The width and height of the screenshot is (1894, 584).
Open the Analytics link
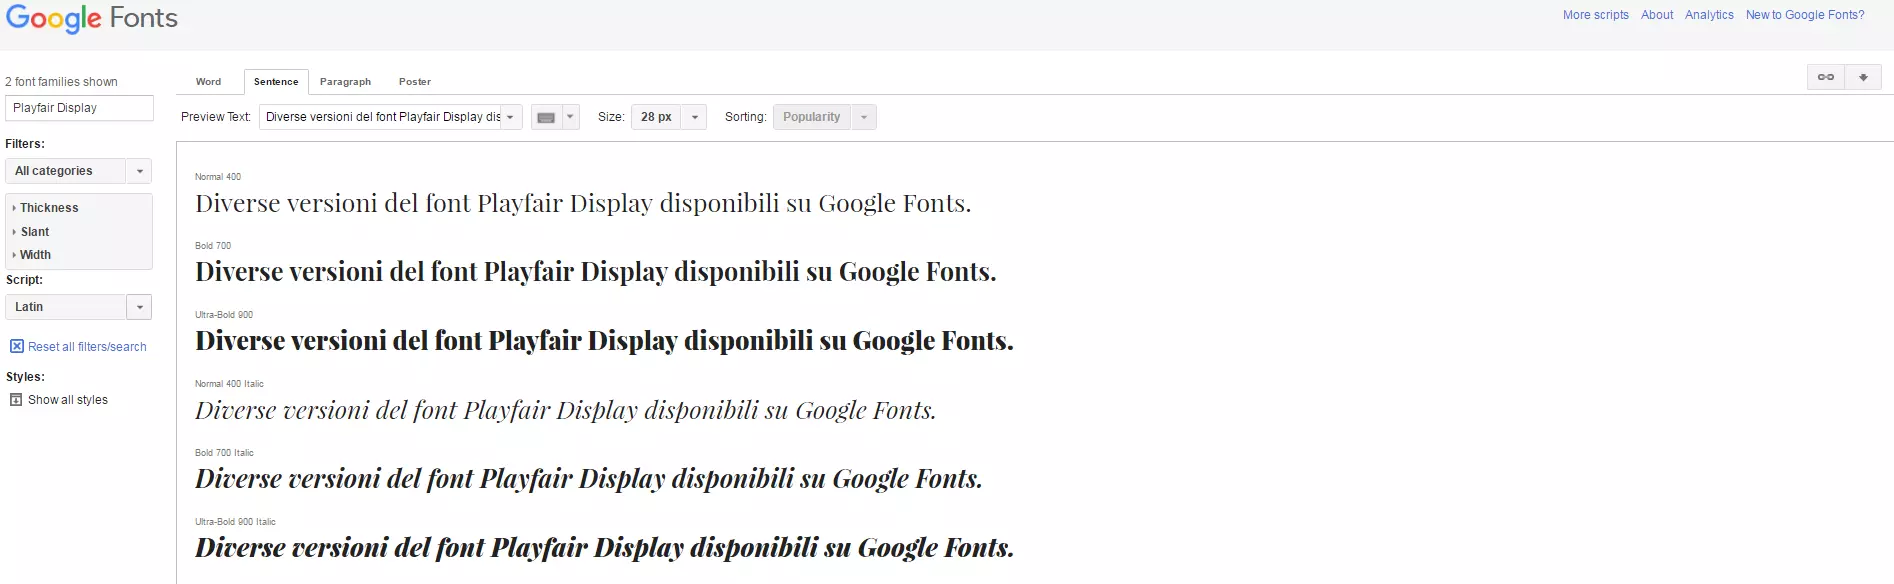(1709, 15)
